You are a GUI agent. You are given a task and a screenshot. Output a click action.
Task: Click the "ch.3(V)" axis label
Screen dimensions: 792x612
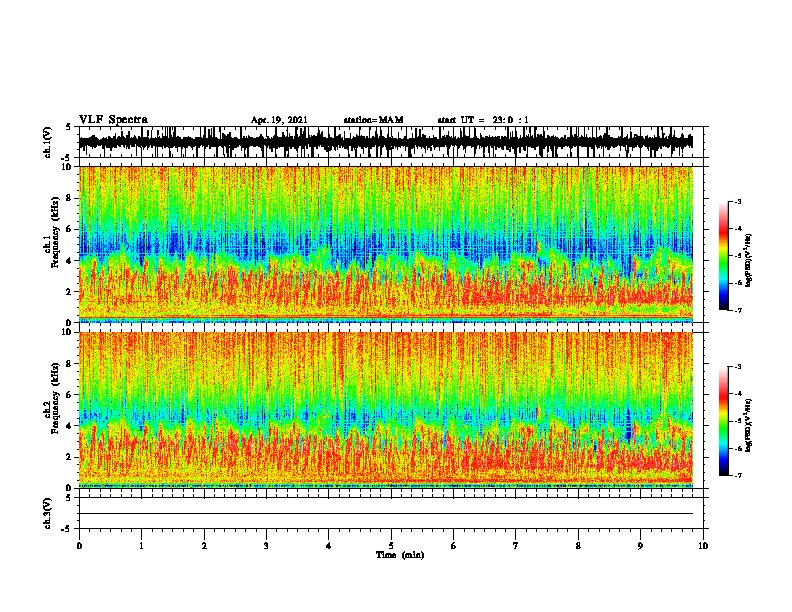(48, 513)
